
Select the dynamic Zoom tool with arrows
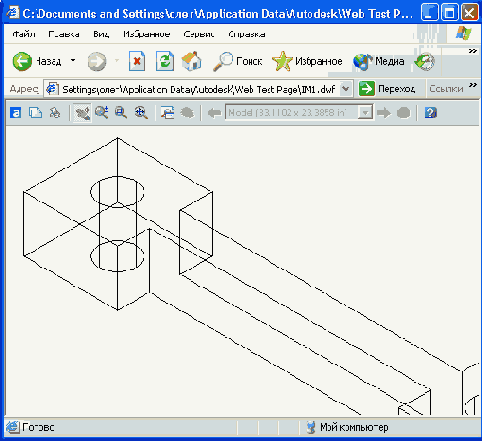(x=101, y=113)
